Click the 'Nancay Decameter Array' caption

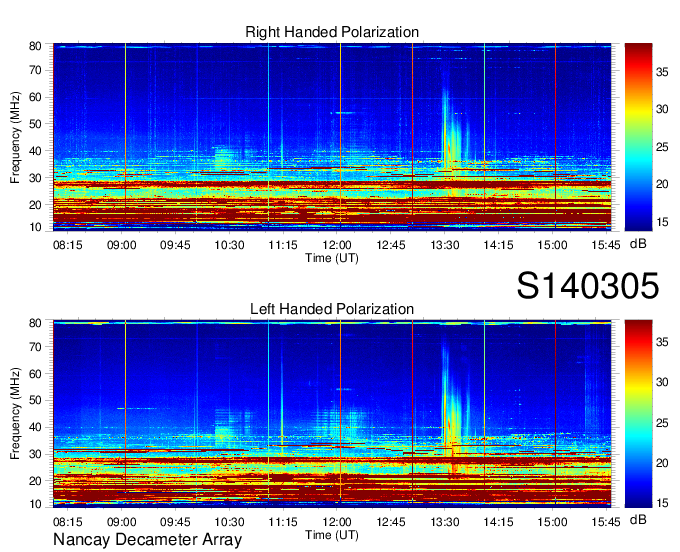point(147,539)
